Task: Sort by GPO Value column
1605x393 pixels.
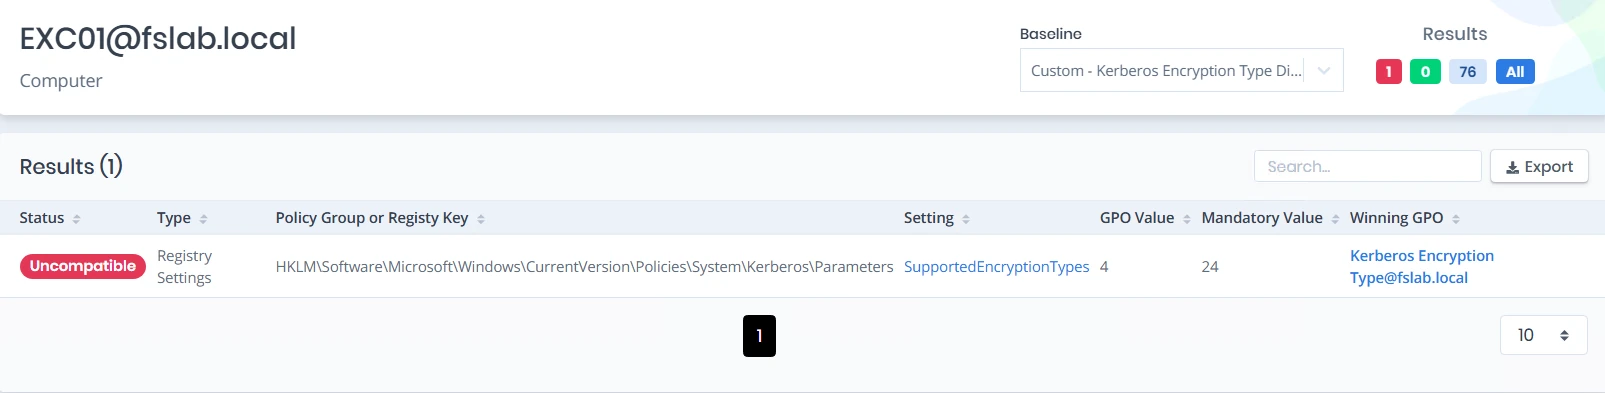Action: coord(1186,219)
